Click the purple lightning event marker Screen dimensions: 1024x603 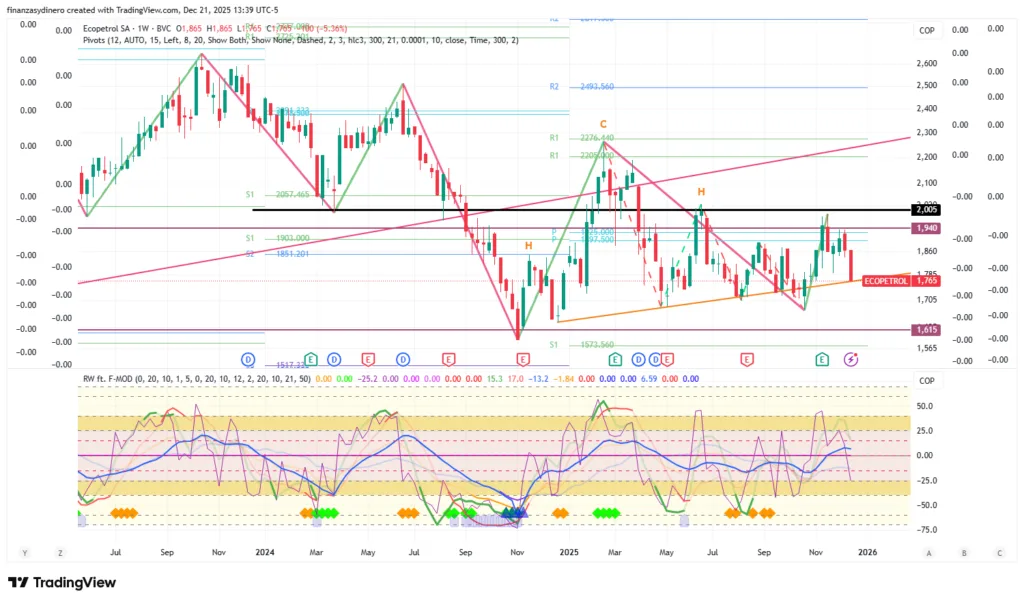point(852,358)
